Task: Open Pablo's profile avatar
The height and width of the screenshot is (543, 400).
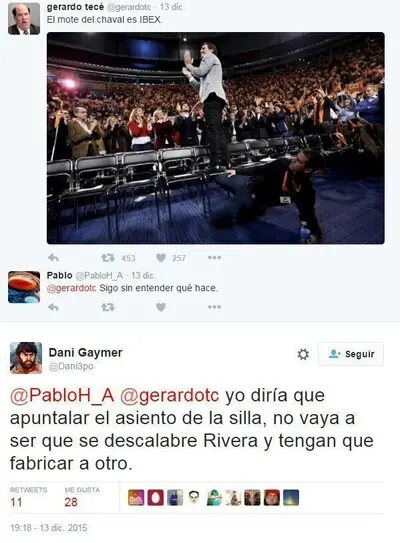Action: [24, 287]
